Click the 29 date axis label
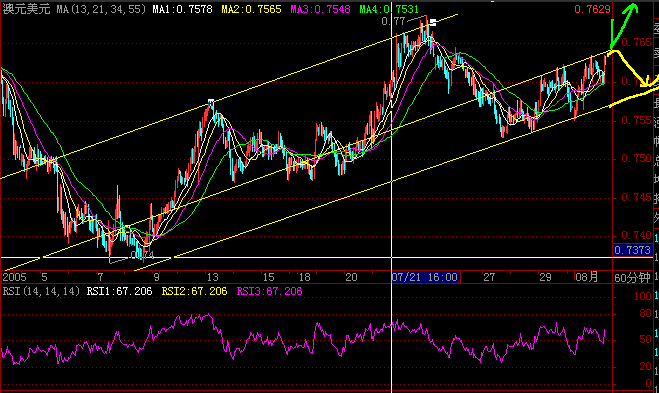This screenshot has height=393, width=659. click(545, 277)
